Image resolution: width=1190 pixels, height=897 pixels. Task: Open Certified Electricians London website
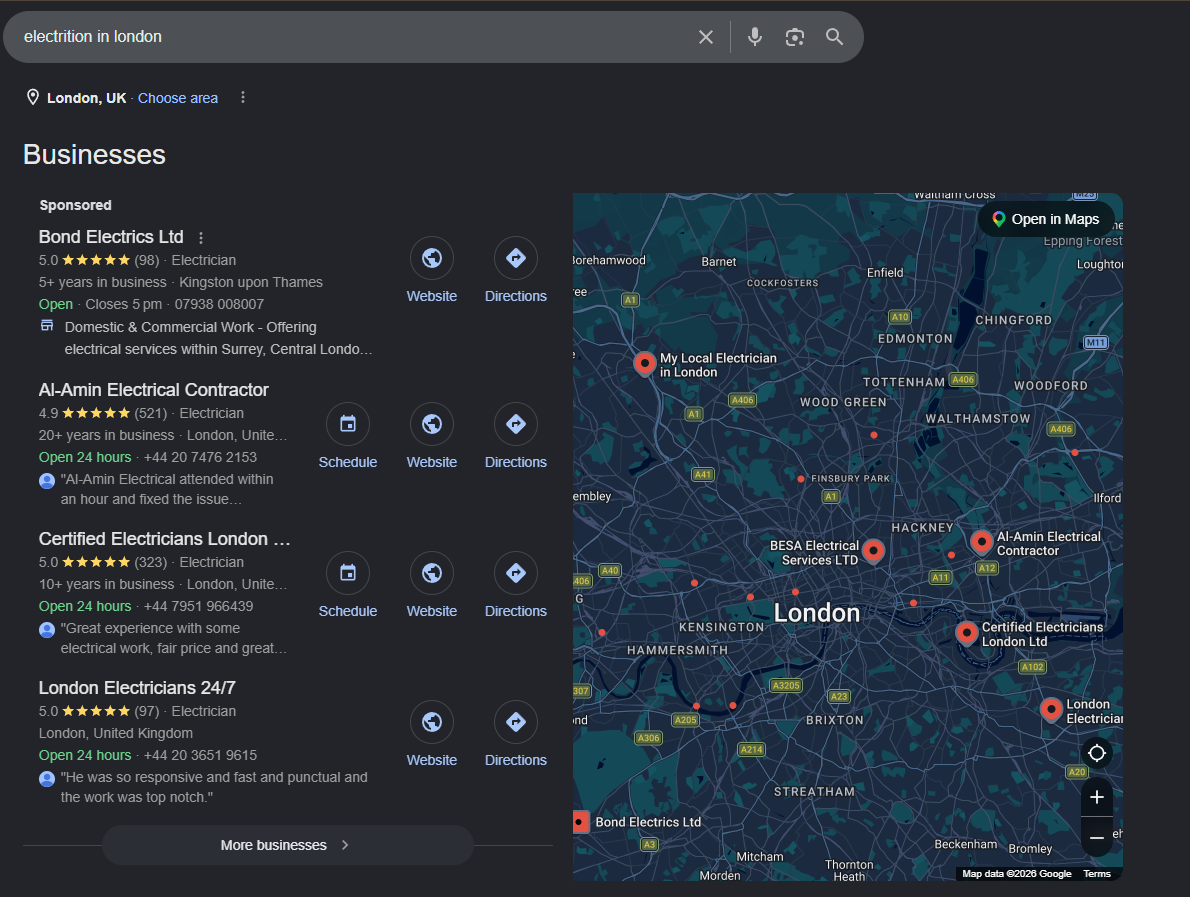coord(432,573)
